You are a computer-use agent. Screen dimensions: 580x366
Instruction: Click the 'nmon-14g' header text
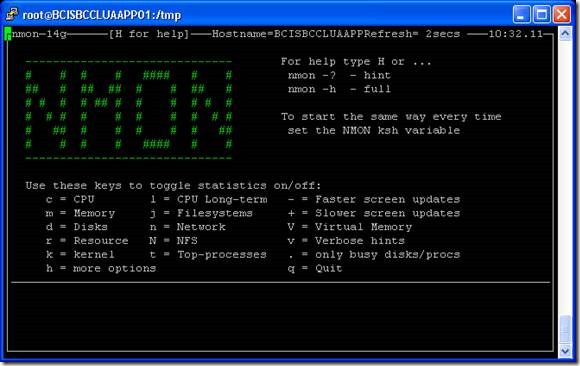(39, 34)
